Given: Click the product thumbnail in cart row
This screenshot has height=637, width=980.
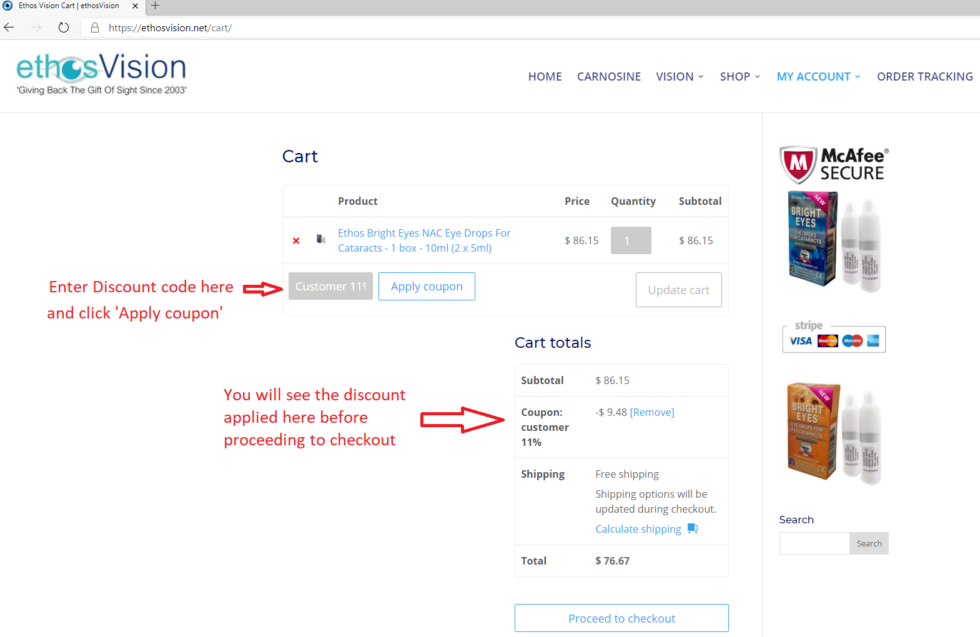Looking at the screenshot, I should (x=321, y=240).
